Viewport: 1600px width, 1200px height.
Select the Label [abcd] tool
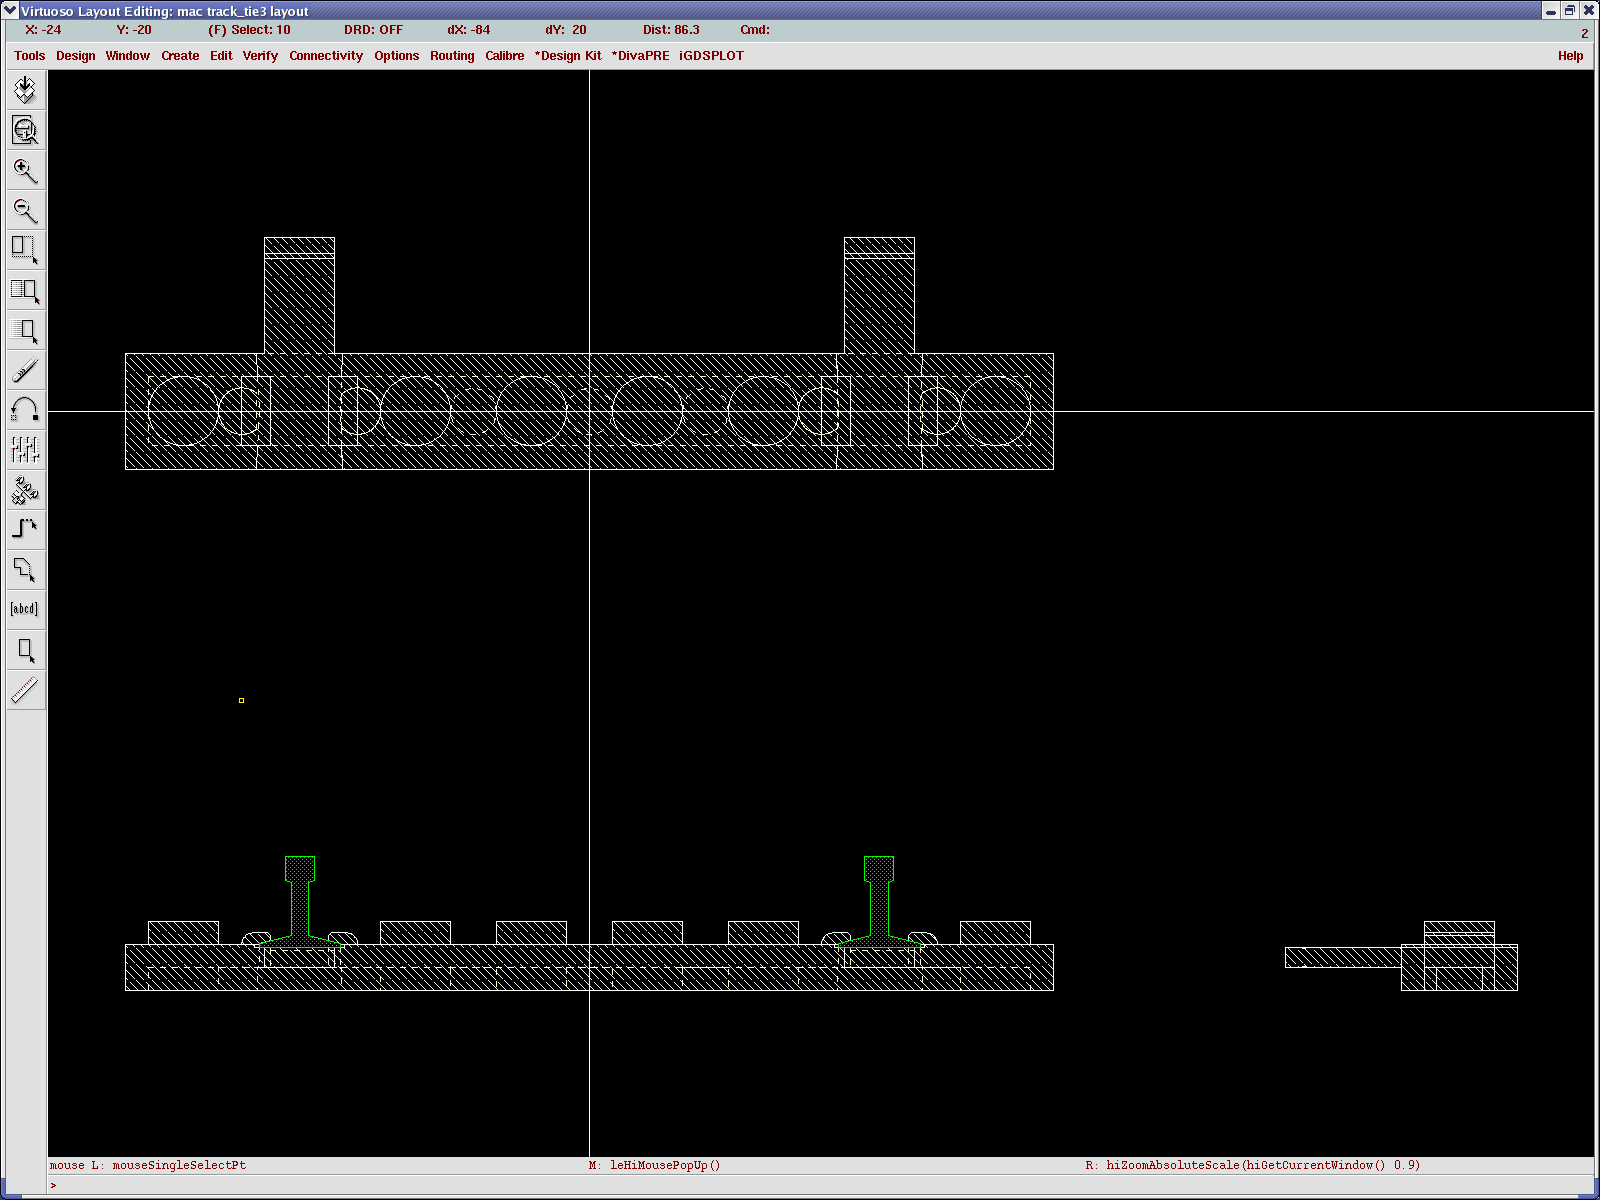click(25, 610)
